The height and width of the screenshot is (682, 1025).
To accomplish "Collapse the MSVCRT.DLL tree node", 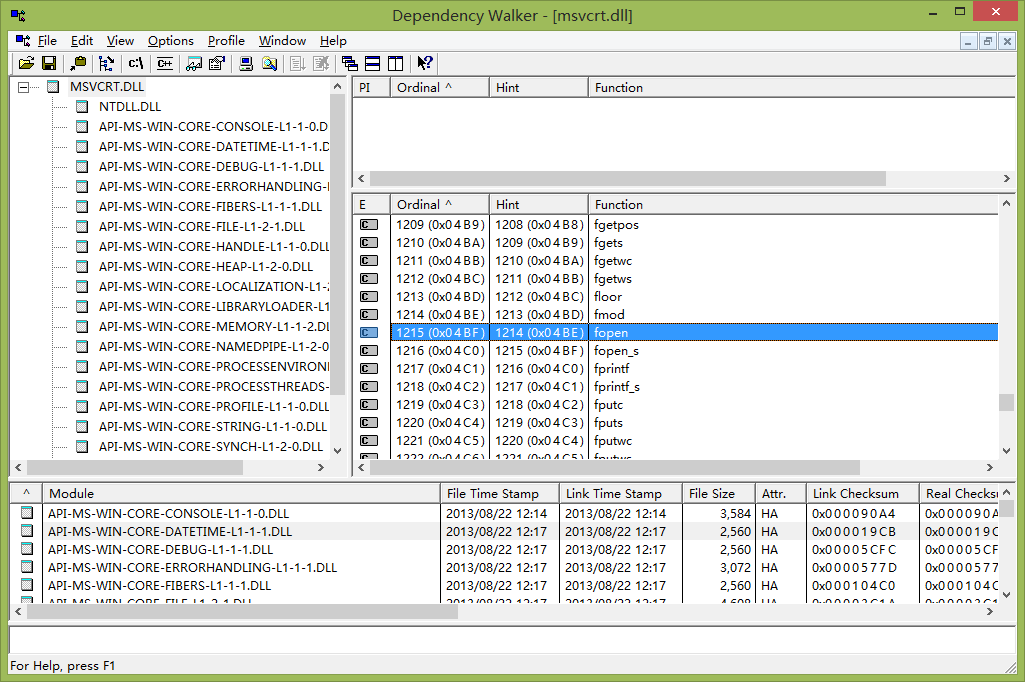I will click(24, 87).
